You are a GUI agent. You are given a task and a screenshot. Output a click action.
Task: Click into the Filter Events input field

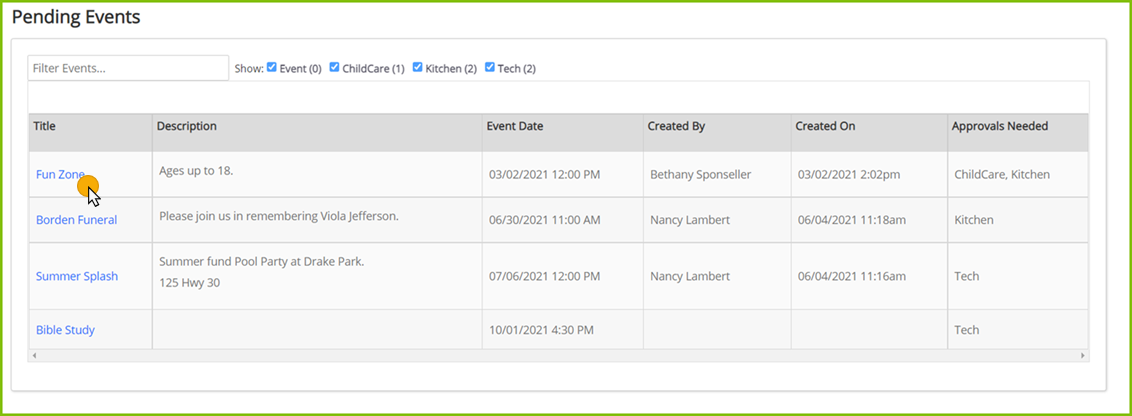click(x=128, y=68)
